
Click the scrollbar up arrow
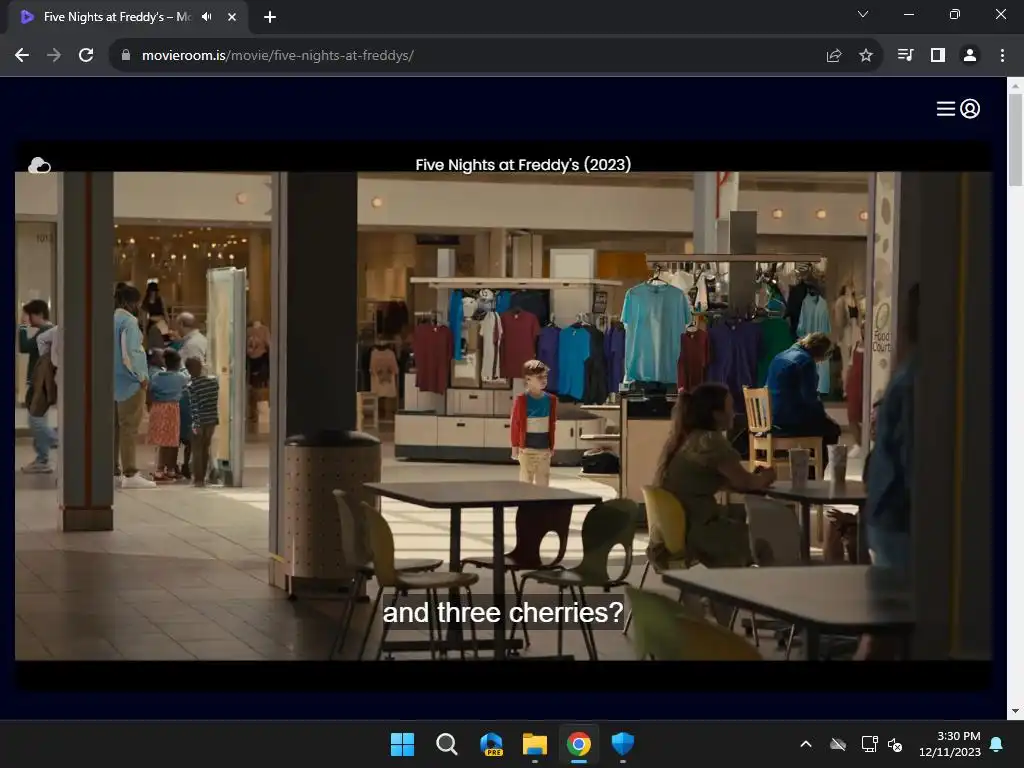click(x=1015, y=86)
